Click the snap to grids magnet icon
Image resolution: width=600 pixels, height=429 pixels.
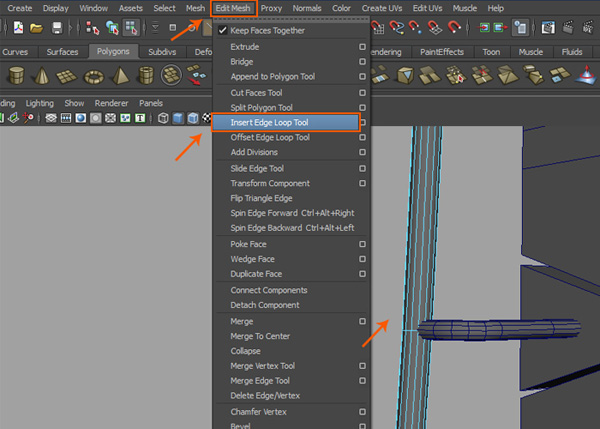pyautogui.click(x=377, y=28)
